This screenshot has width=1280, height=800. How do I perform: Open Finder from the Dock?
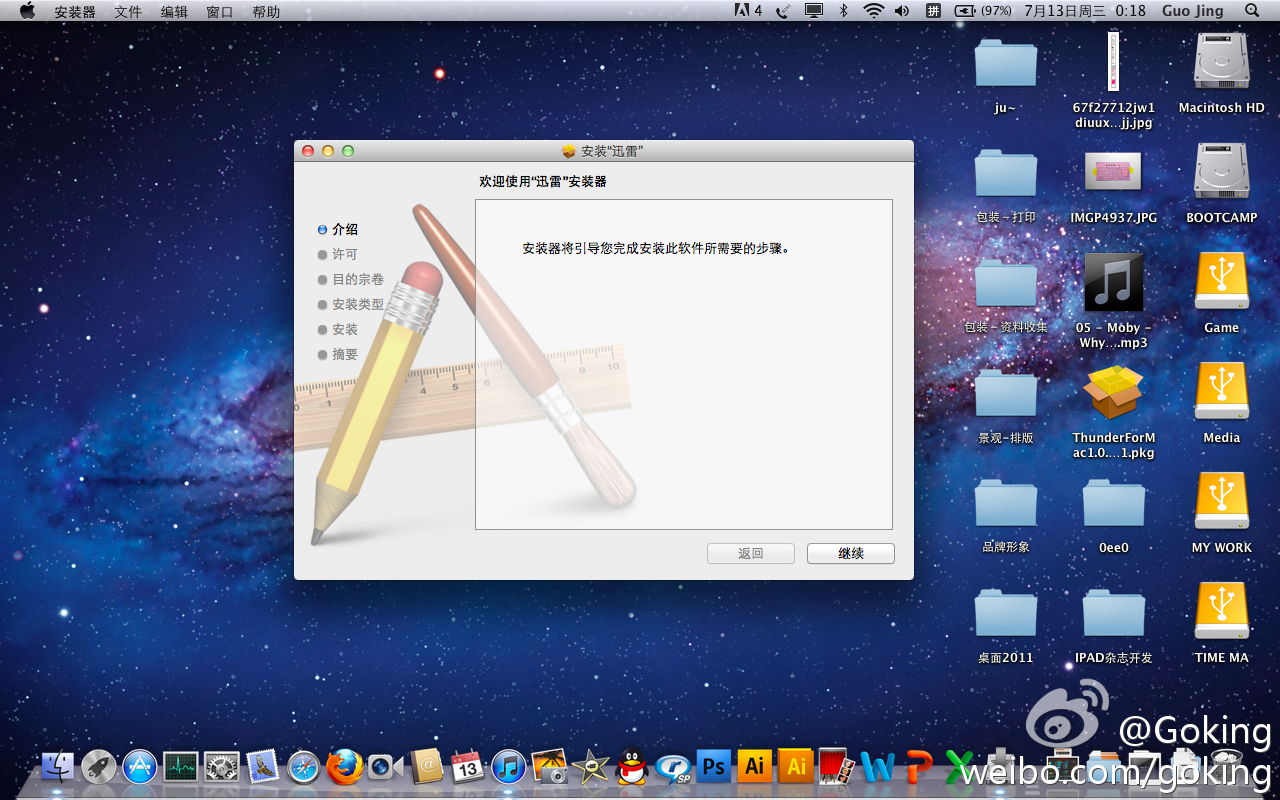58,767
